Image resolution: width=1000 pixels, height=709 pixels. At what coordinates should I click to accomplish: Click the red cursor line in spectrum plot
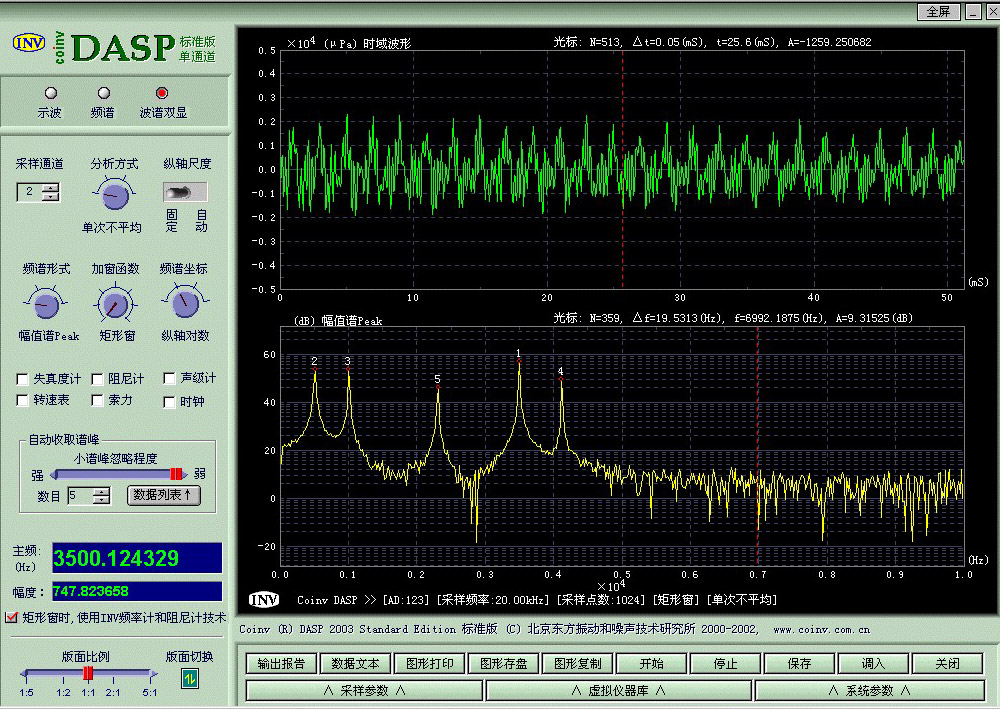point(758,446)
